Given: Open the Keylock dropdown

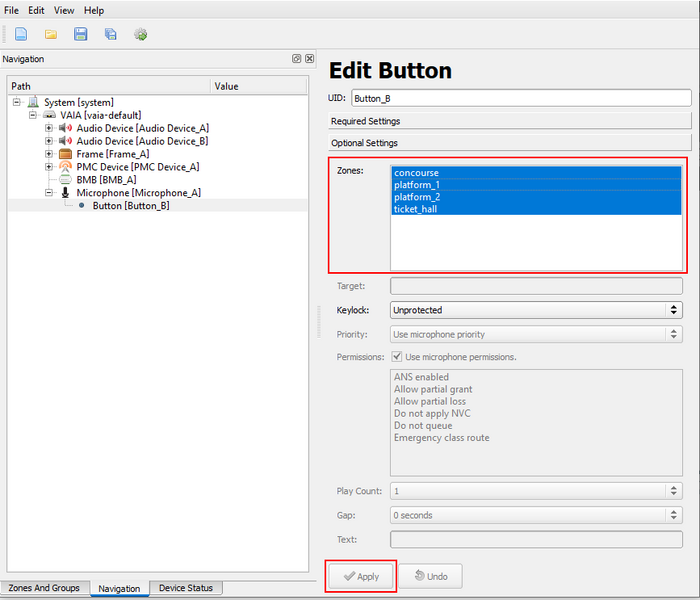Looking at the screenshot, I should pyautogui.click(x=536, y=310).
